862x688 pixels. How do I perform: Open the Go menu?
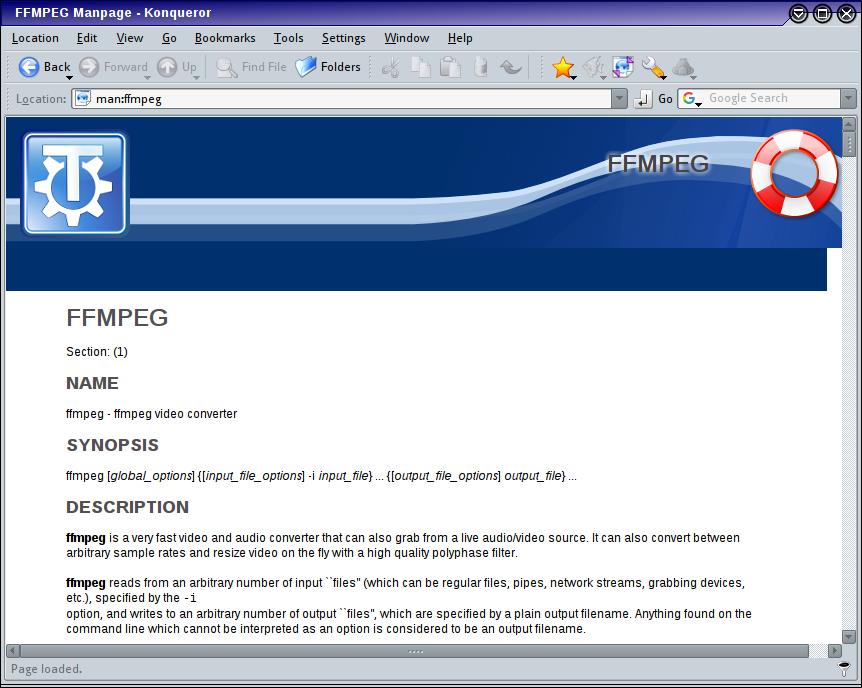pos(169,38)
